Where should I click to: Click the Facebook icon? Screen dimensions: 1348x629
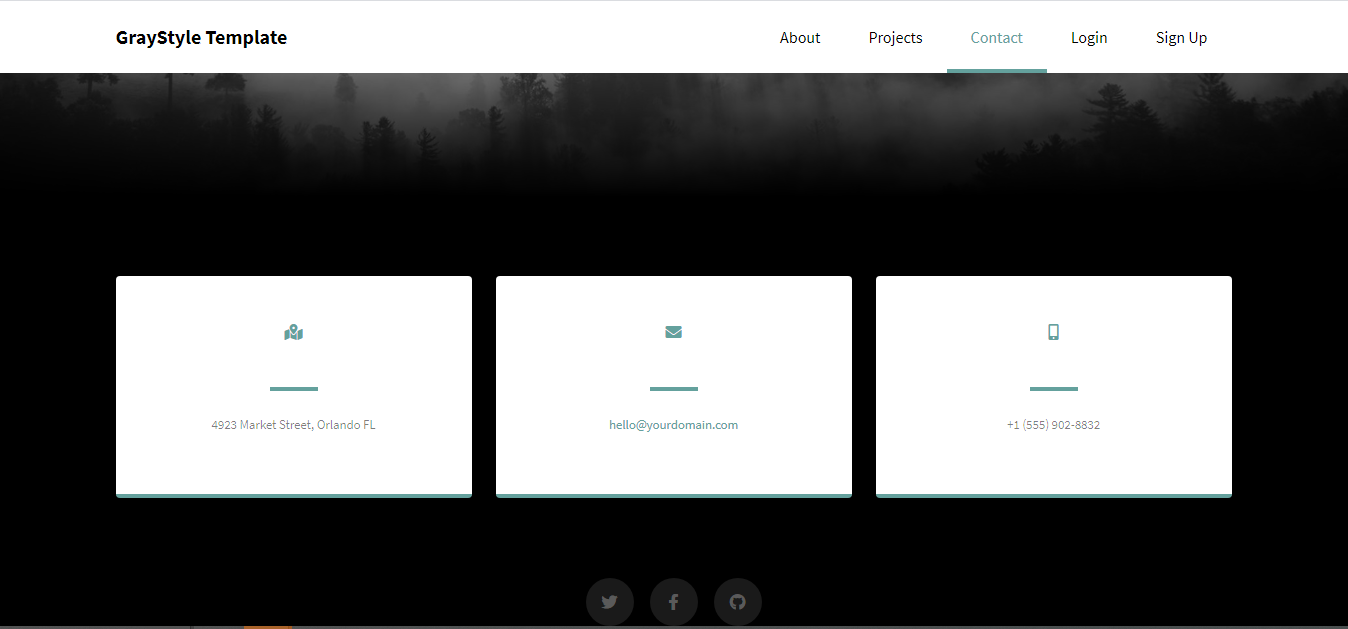(x=673, y=601)
